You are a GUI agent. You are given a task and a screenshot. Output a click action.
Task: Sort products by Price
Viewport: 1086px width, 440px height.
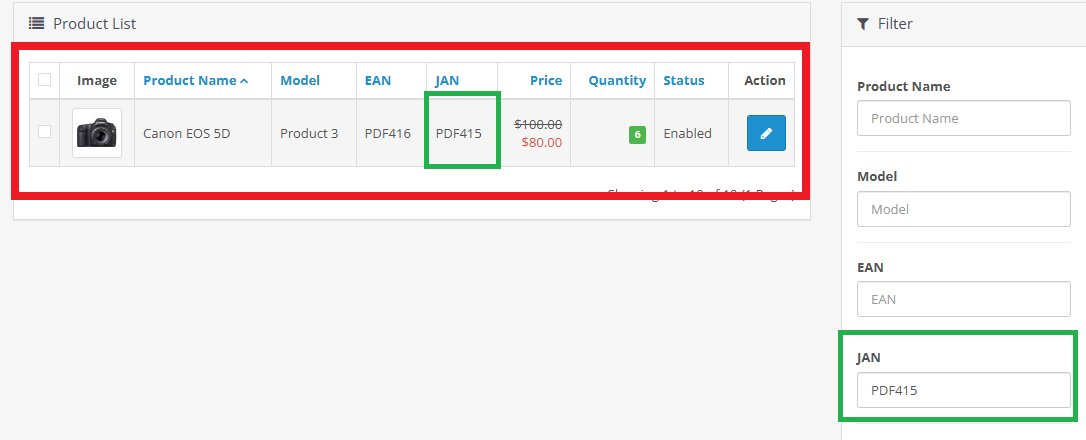(x=546, y=81)
